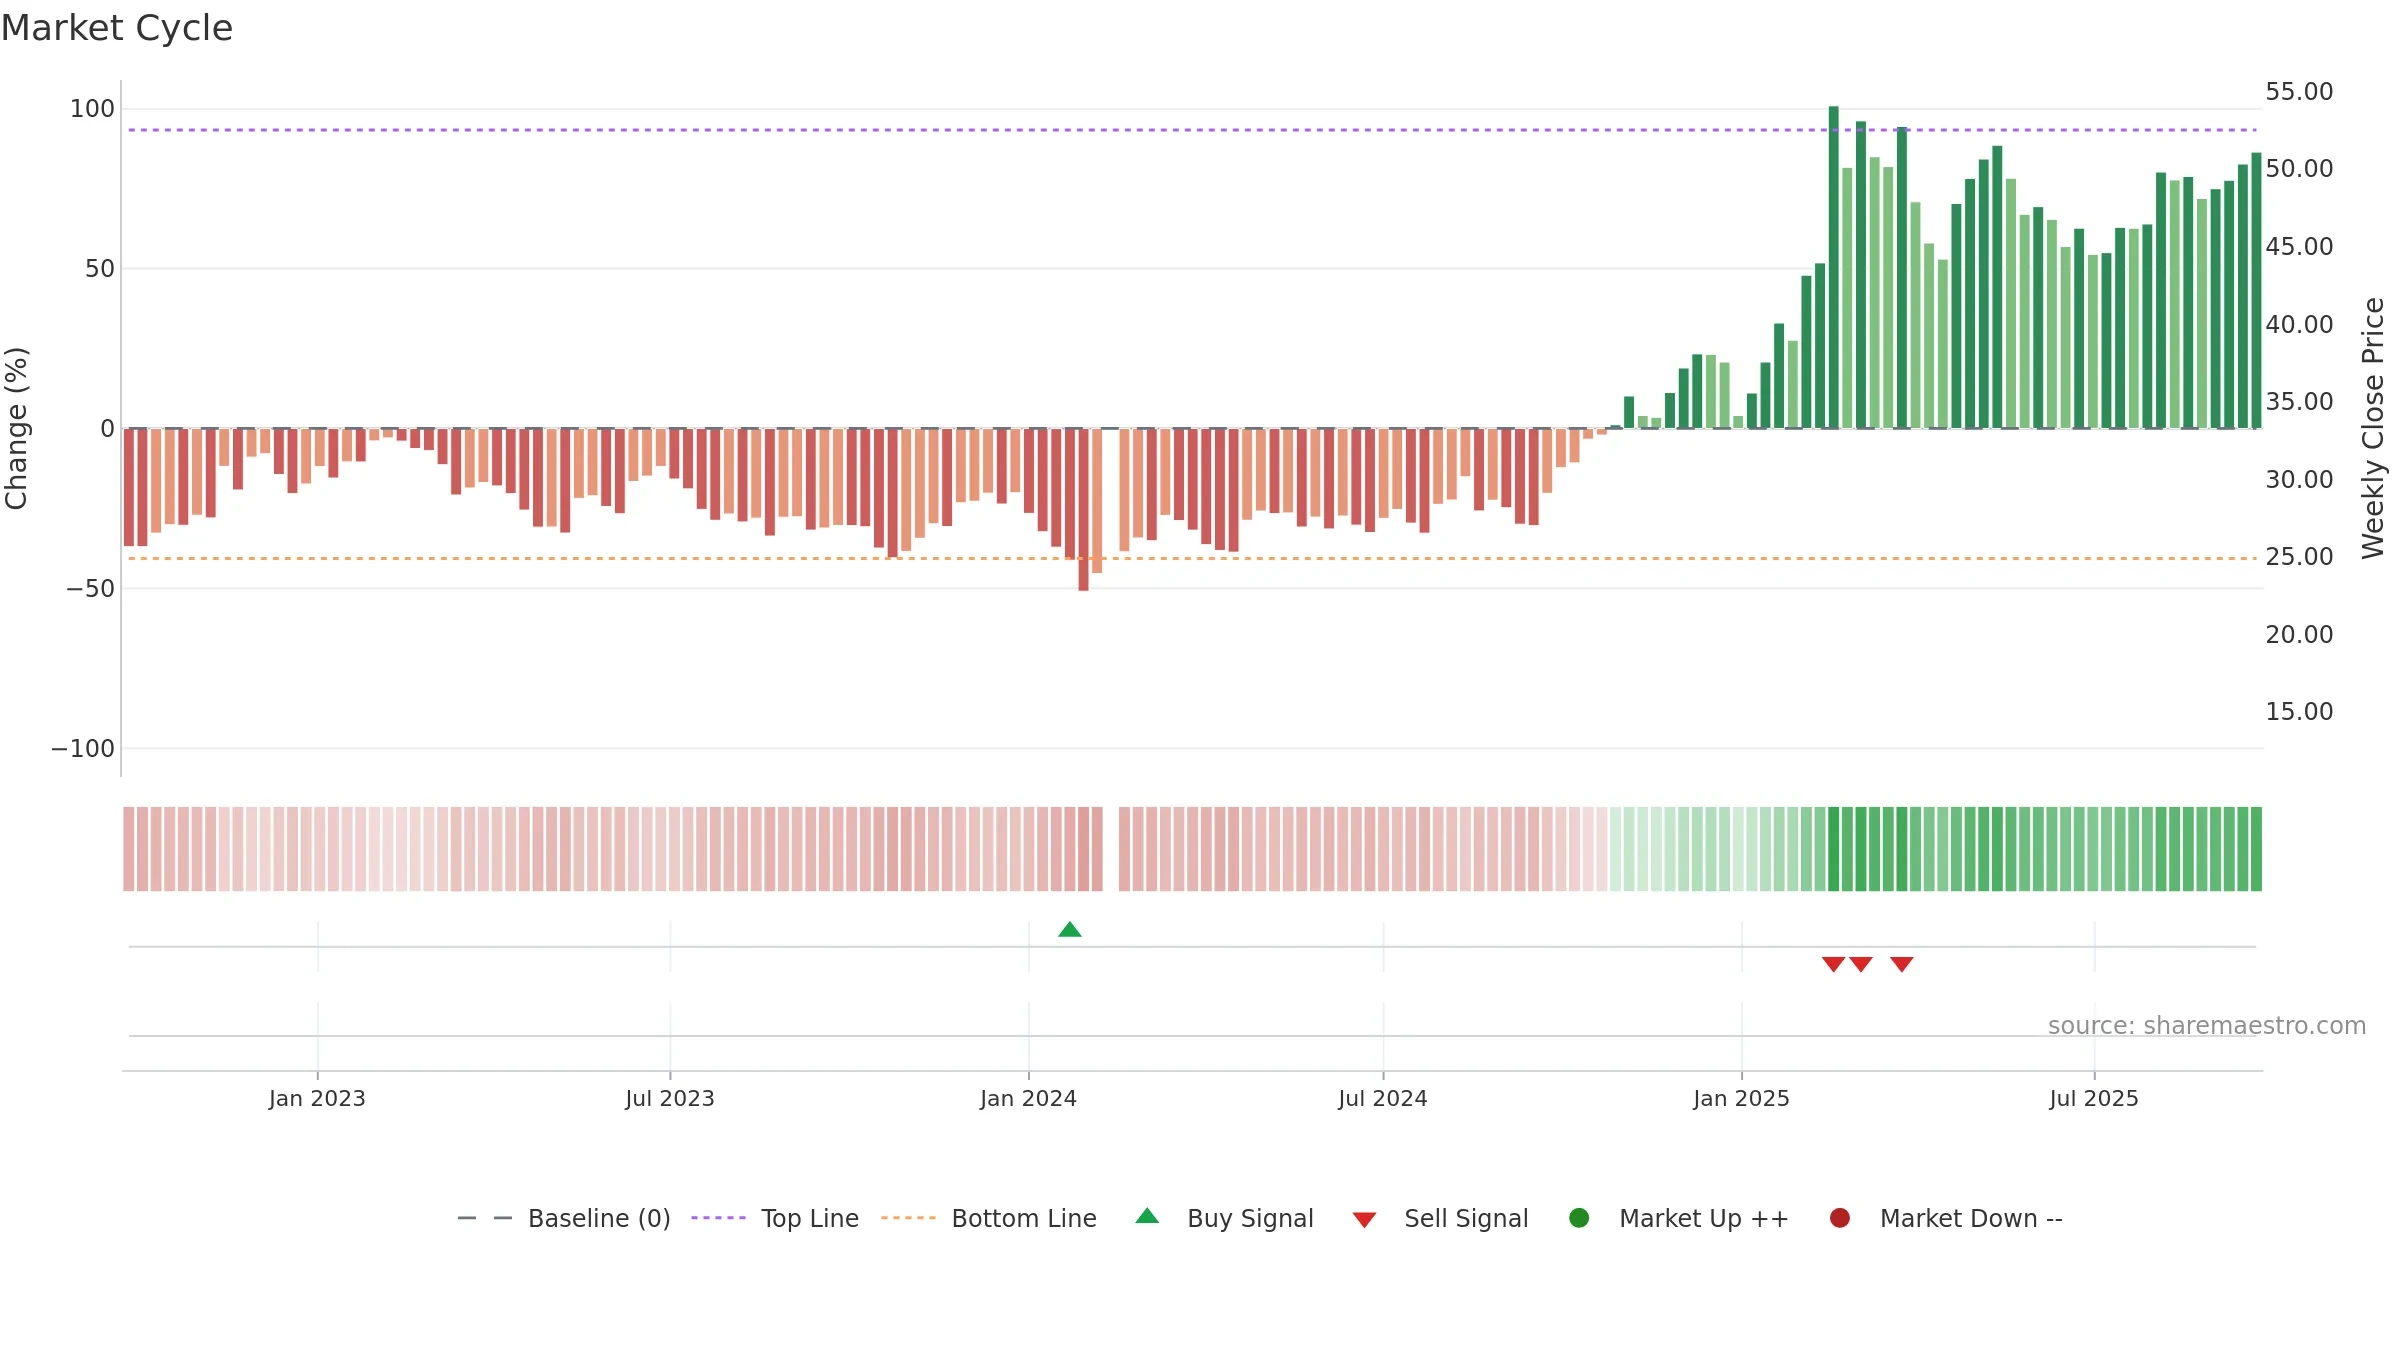Click the Weekly Close Price axis title

(x=2373, y=428)
